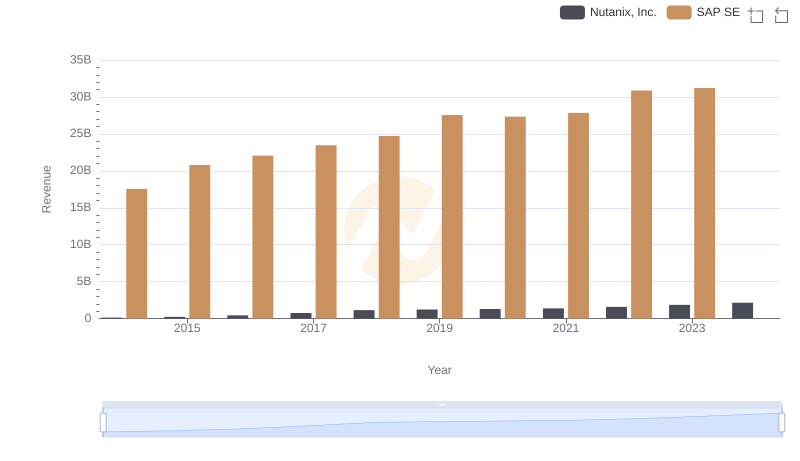Image resolution: width=800 pixels, height=461 pixels.
Task: Click the 2015 x-axis label
Action: pyautogui.click(x=187, y=328)
